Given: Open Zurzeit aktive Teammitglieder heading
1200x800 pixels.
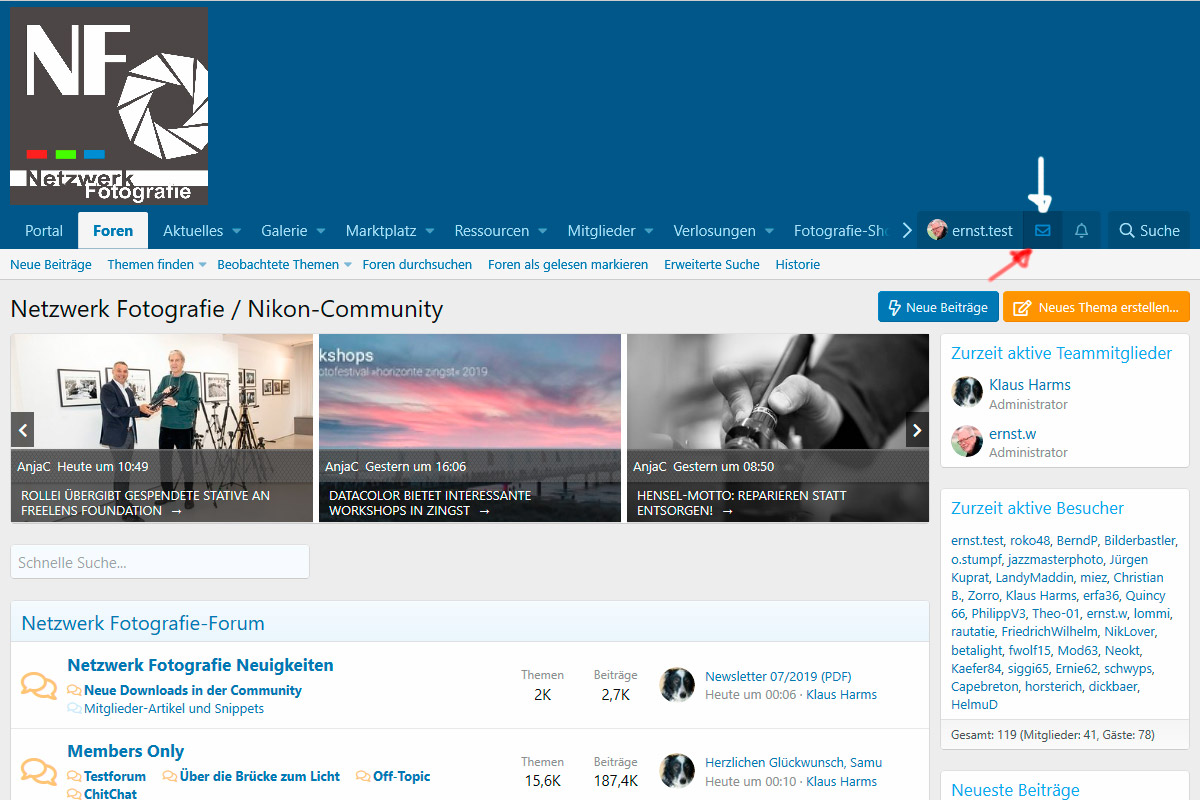Looking at the screenshot, I should pos(1061,353).
